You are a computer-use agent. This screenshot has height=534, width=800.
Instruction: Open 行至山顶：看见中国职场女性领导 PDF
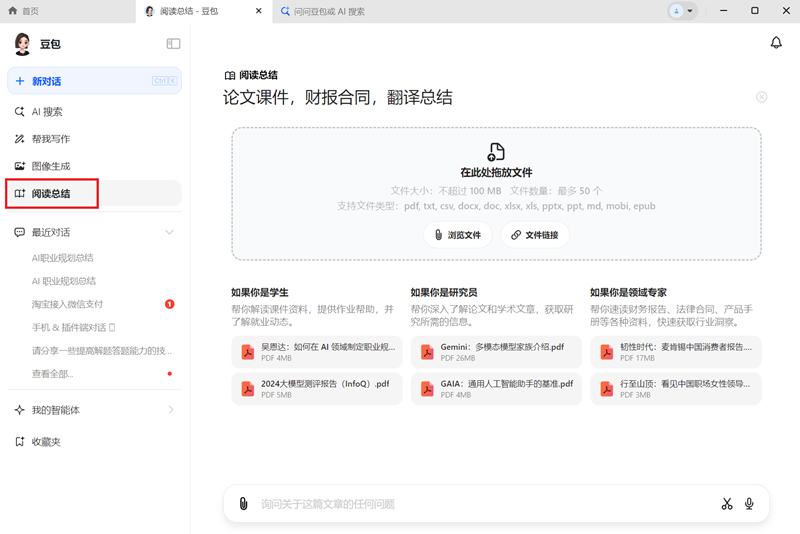[x=676, y=389]
